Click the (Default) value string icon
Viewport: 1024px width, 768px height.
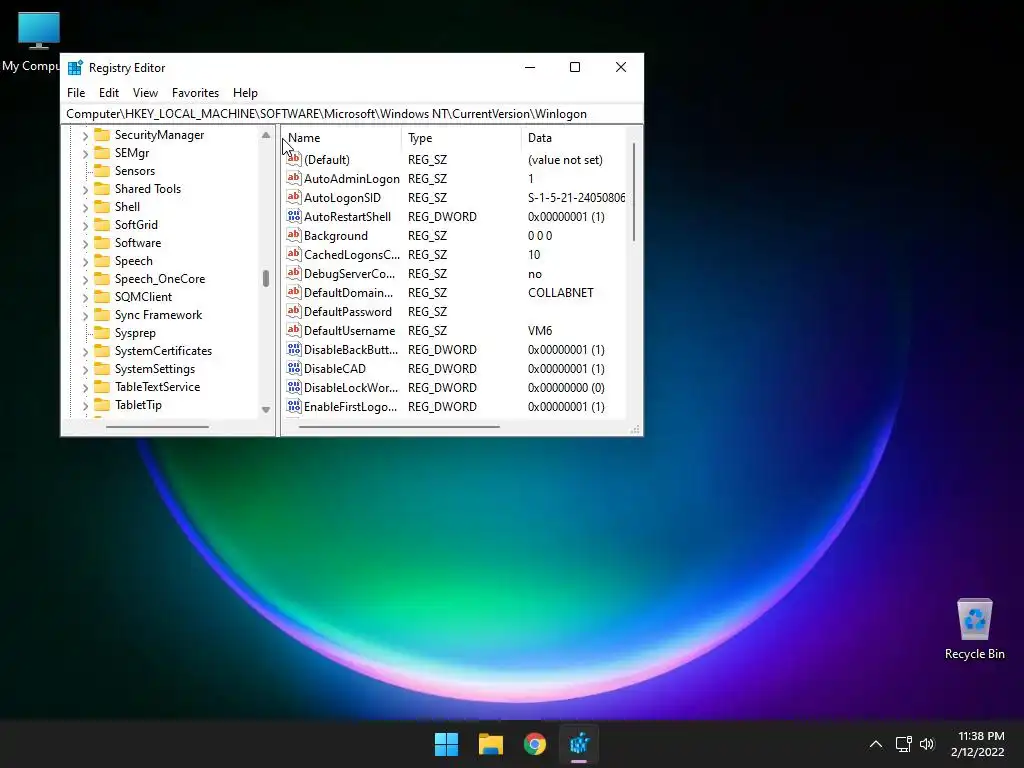tap(294, 159)
